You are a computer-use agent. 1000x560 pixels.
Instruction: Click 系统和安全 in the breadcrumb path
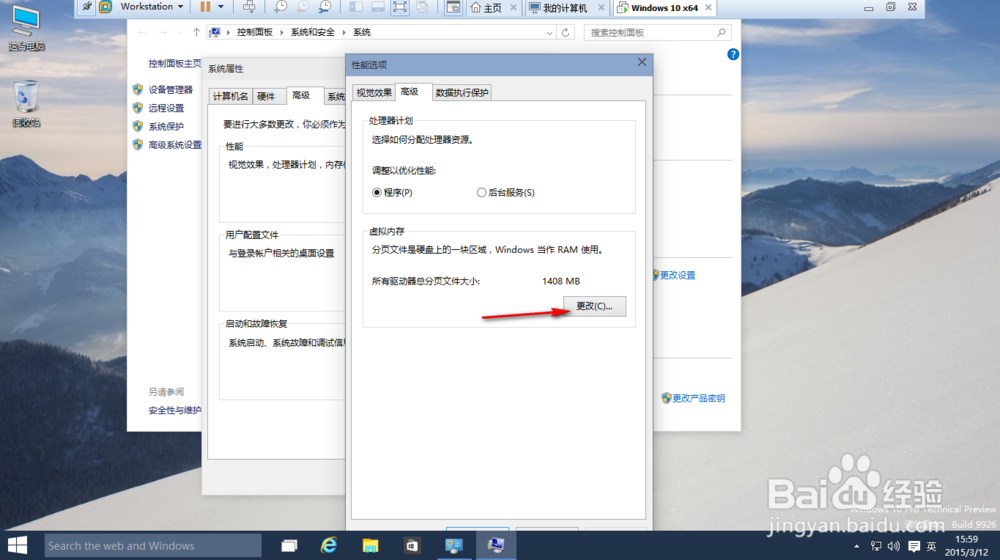(x=312, y=33)
